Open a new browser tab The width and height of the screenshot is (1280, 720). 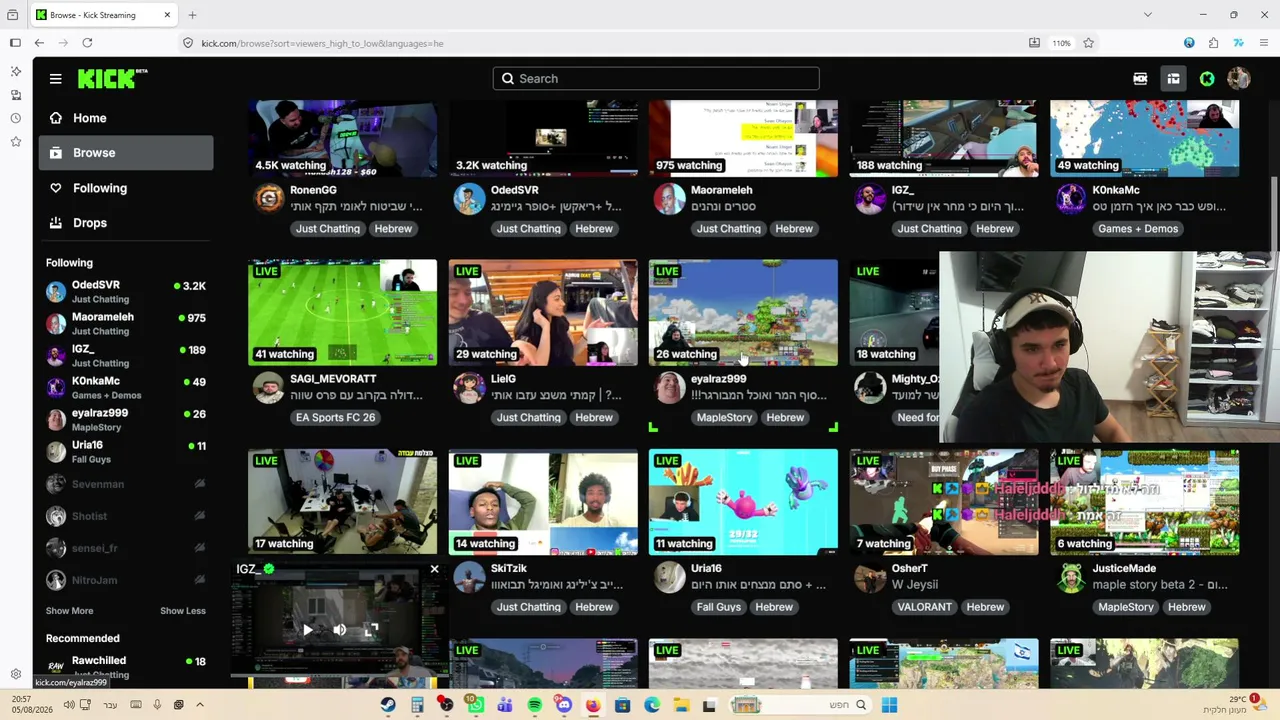click(192, 15)
